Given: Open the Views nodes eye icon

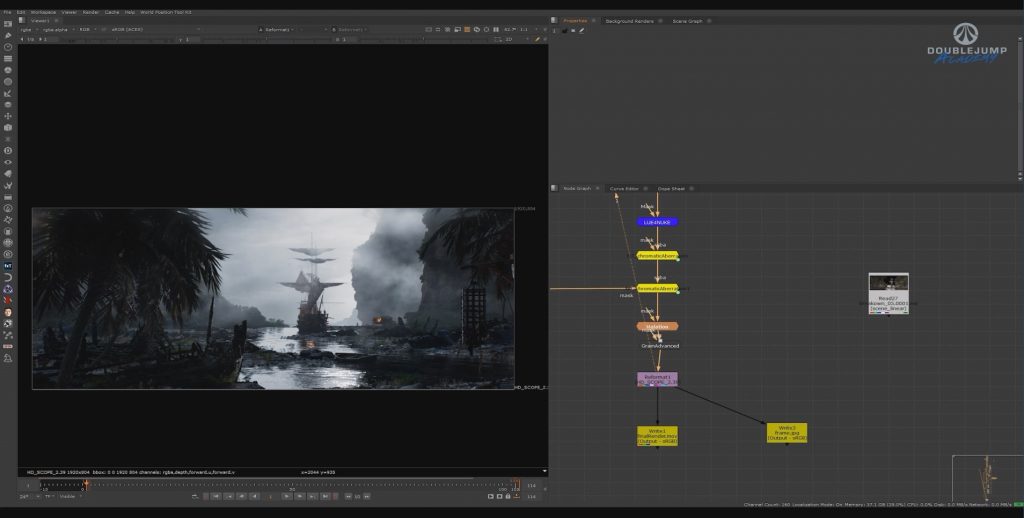Looking at the screenshot, I should click(x=8, y=162).
